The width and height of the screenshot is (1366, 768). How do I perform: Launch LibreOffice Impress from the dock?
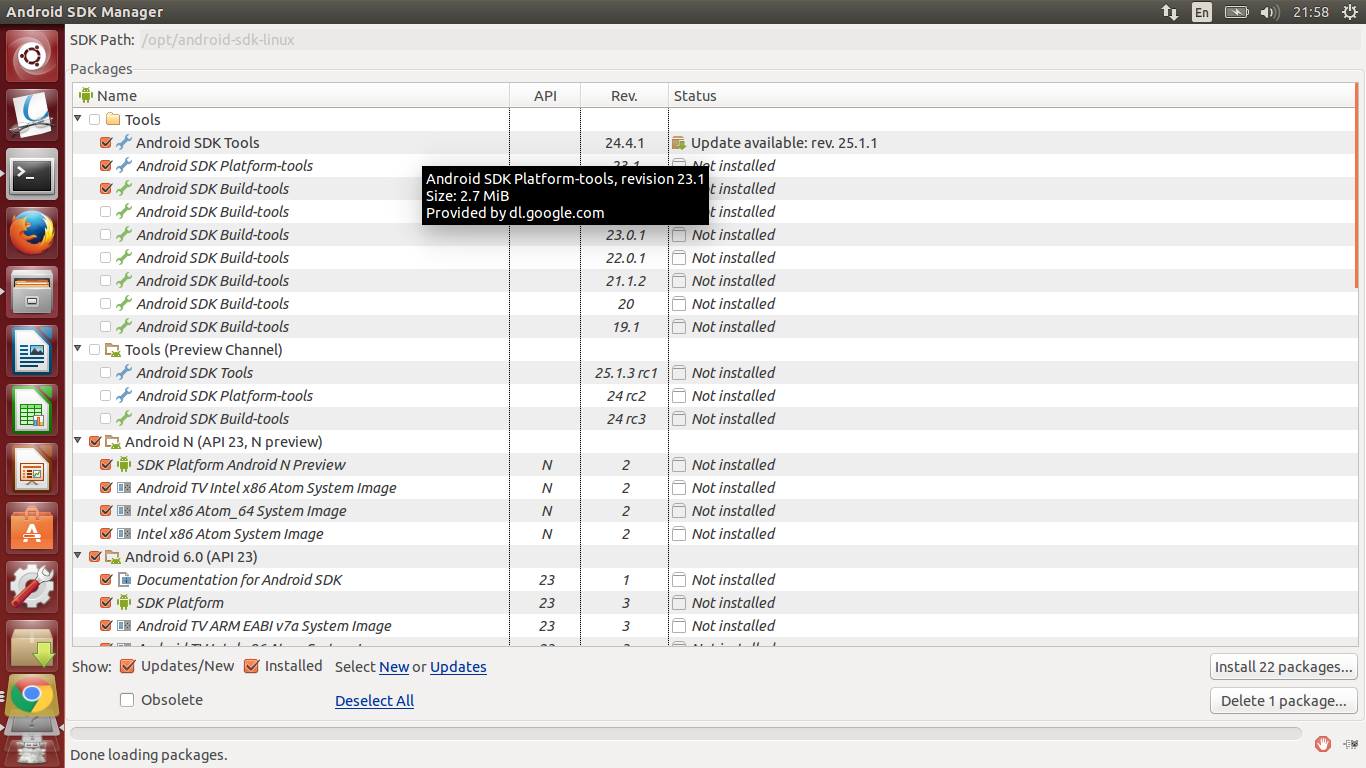tap(32, 470)
